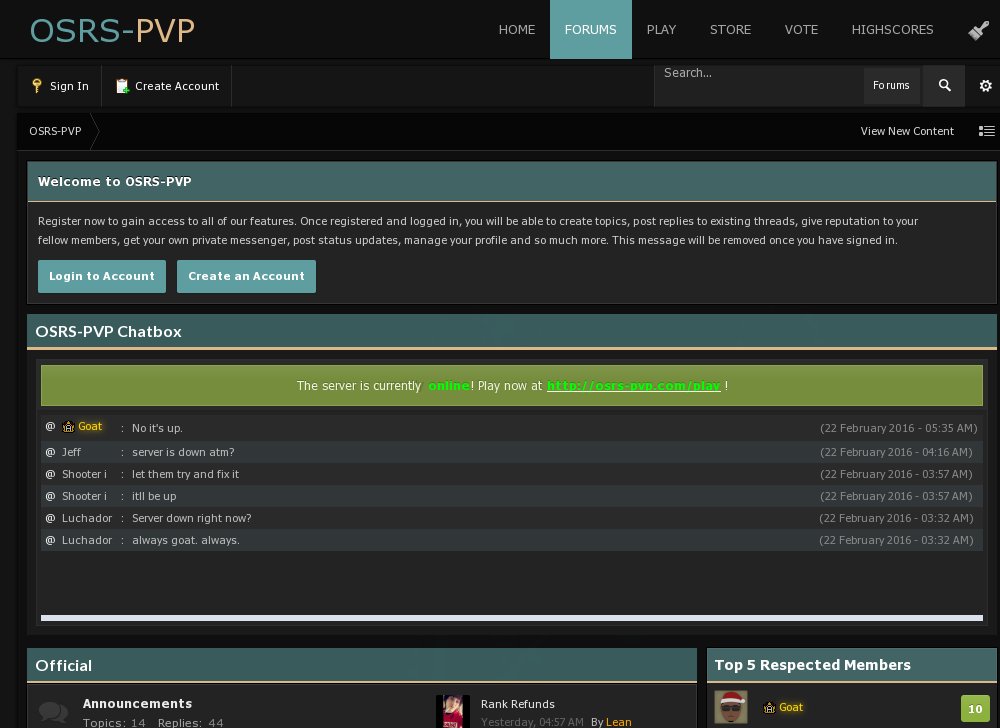Open the osrs-pvp.com/play link in the chatbox
This screenshot has width=1000, height=728.
click(x=634, y=386)
